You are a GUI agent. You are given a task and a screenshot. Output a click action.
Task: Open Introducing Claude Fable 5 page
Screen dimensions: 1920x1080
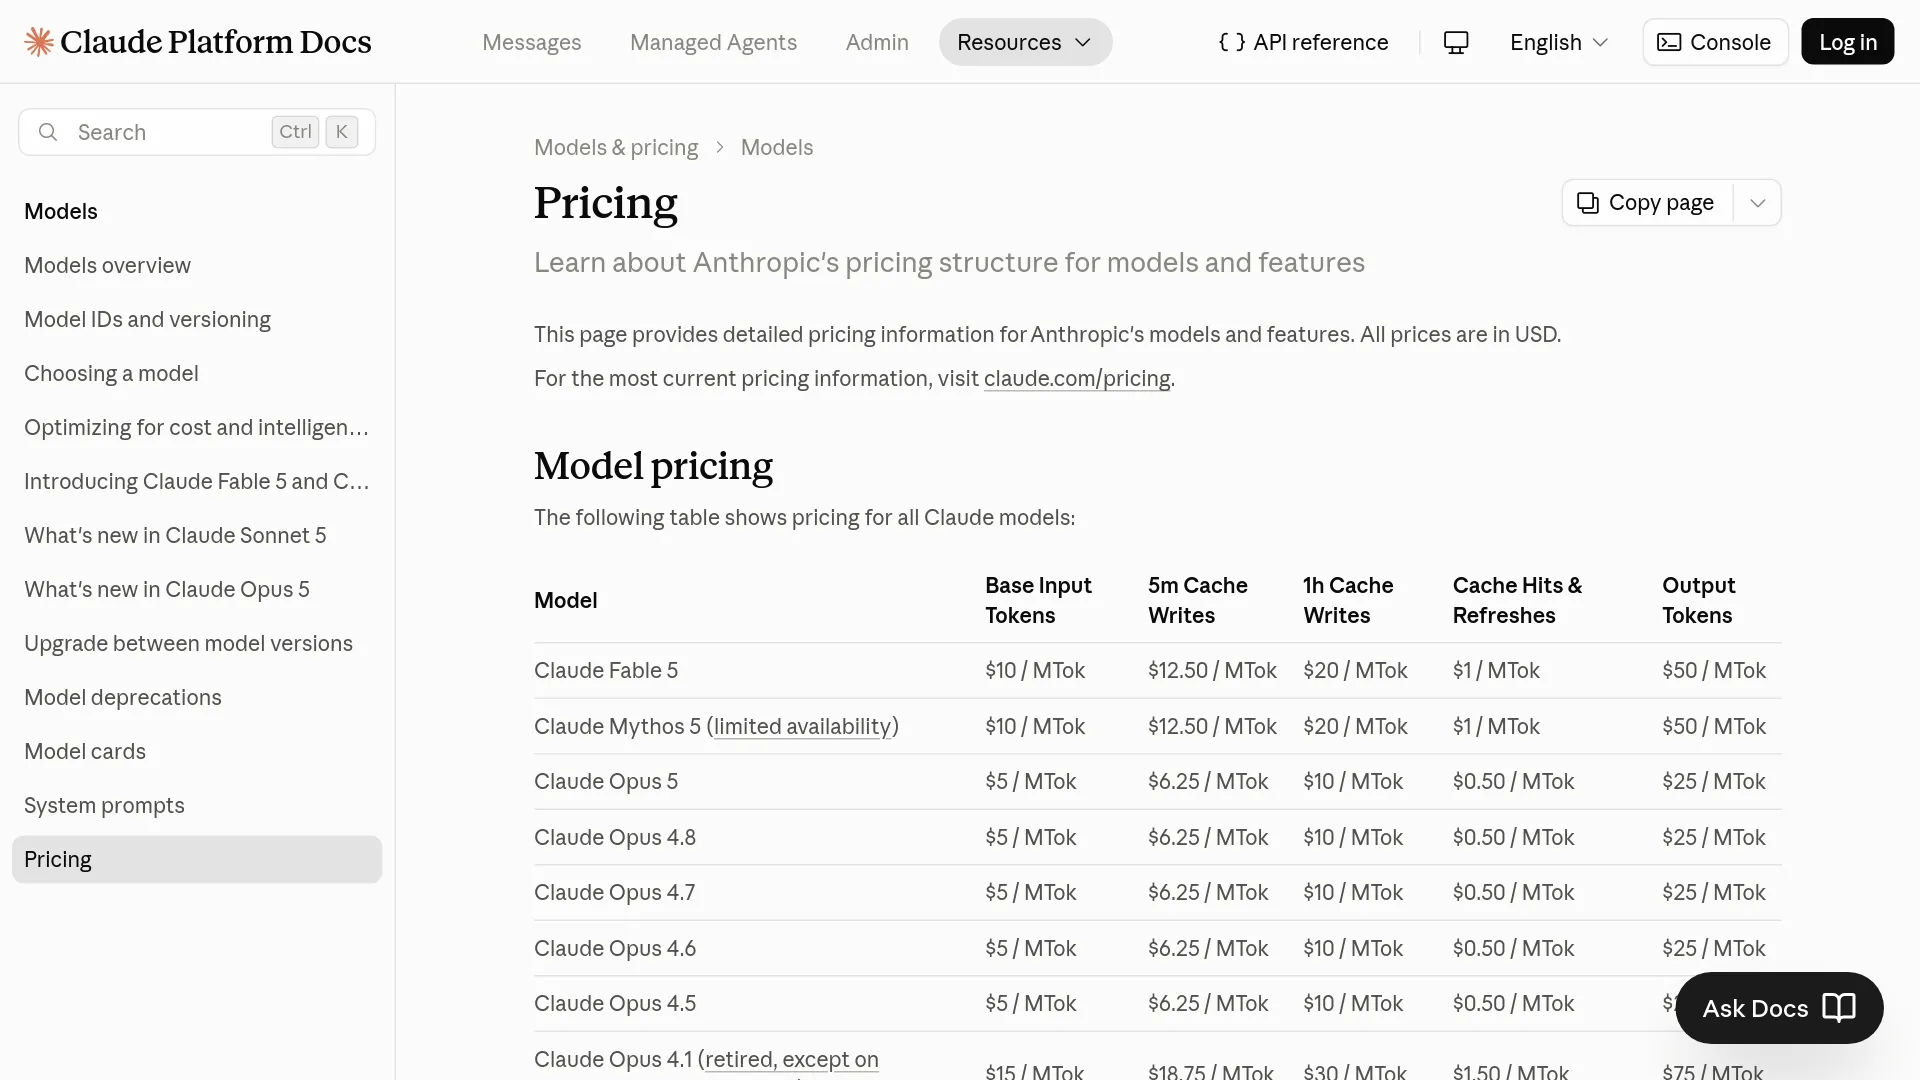tap(197, 481)
